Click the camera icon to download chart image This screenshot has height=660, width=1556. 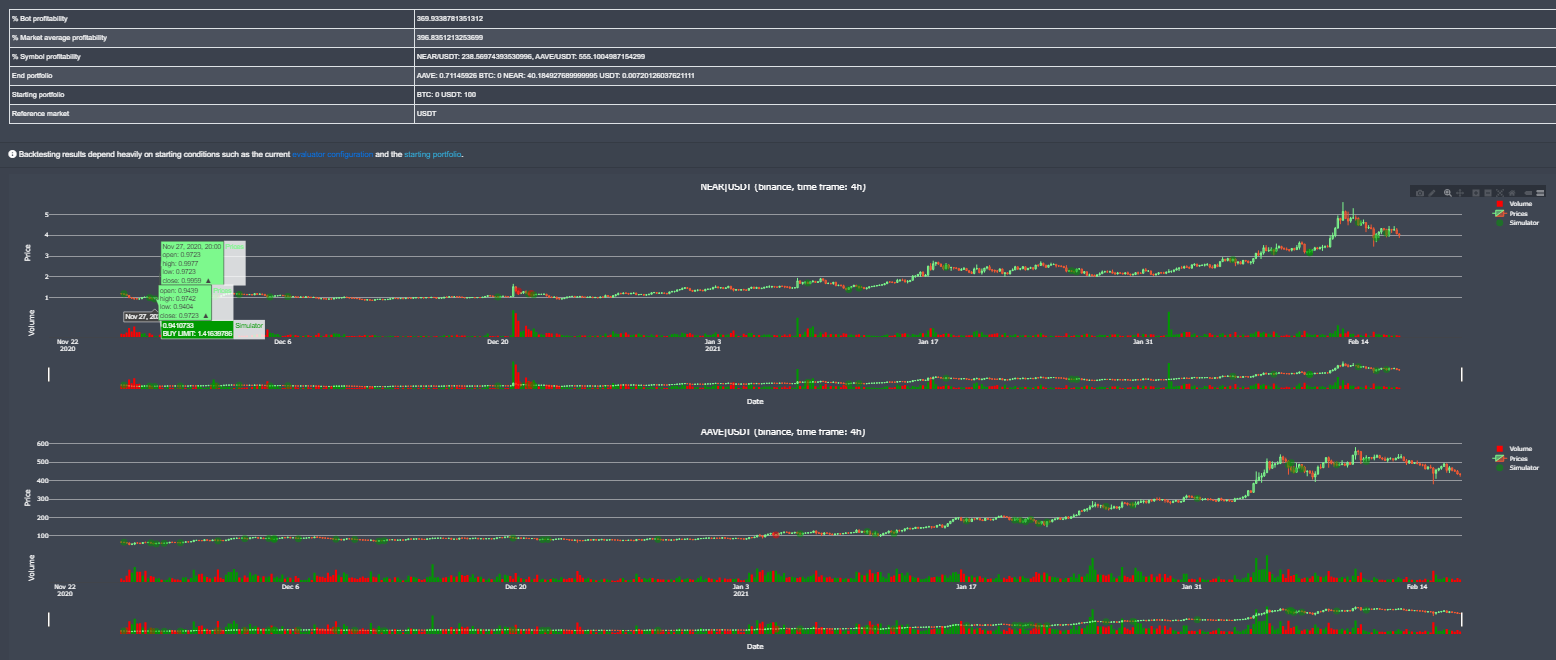coord(1420,193)
